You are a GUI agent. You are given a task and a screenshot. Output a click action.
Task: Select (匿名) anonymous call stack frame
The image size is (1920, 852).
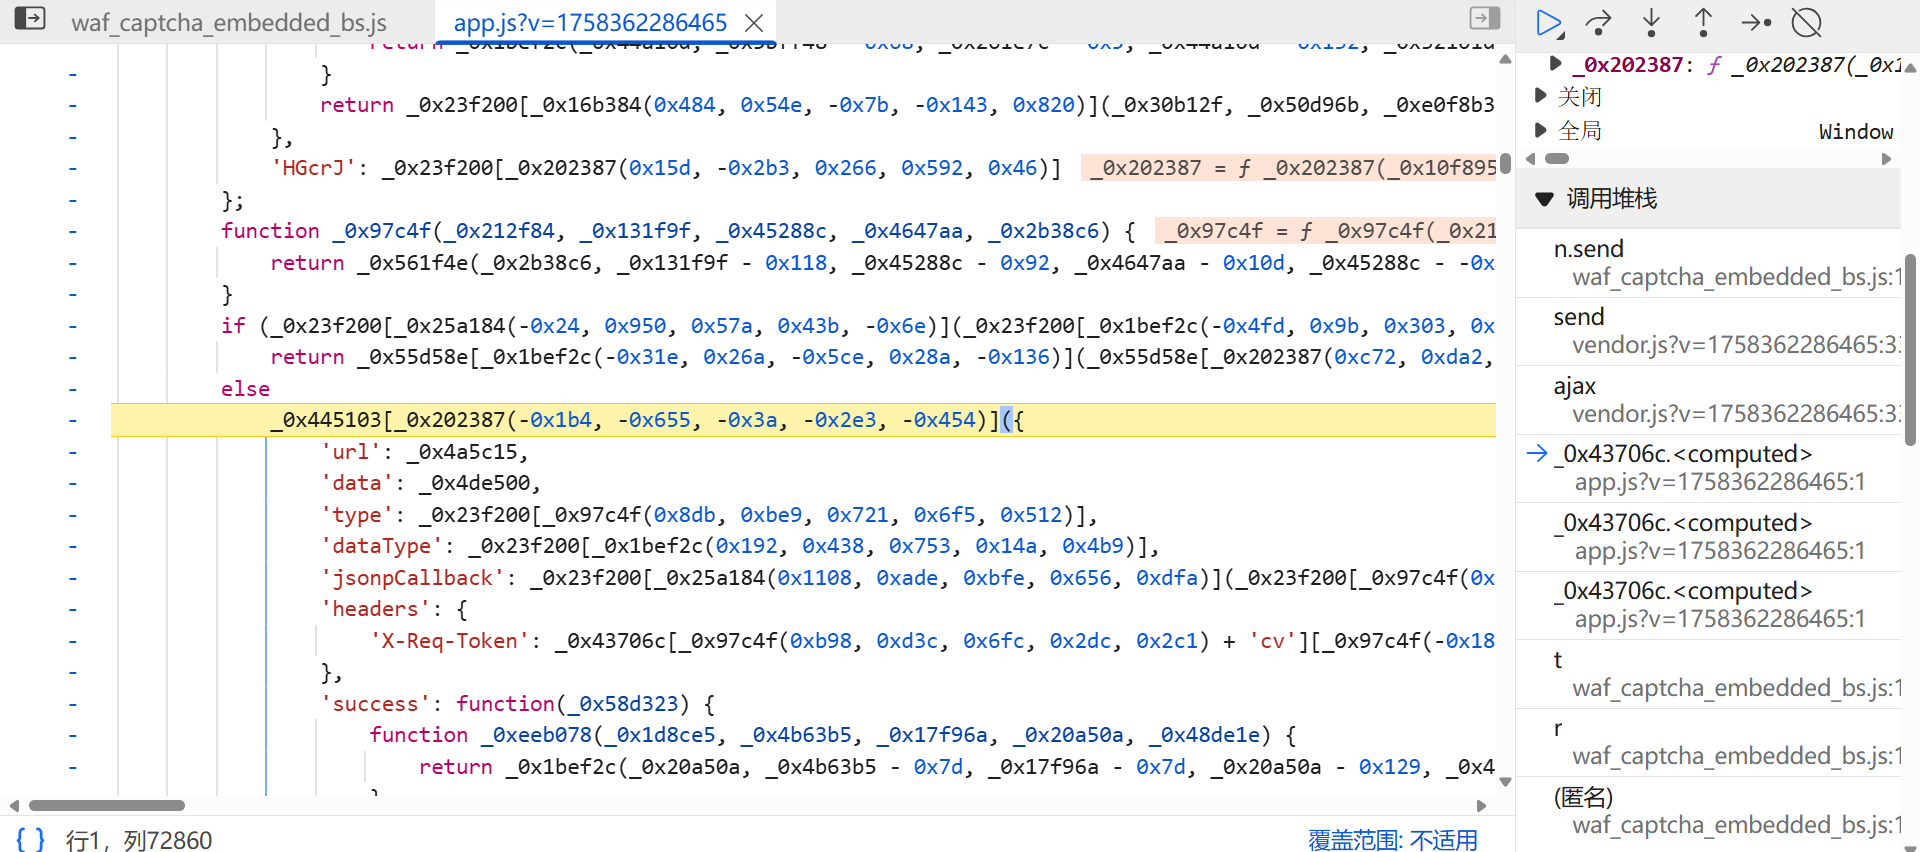coord(1709,810)
